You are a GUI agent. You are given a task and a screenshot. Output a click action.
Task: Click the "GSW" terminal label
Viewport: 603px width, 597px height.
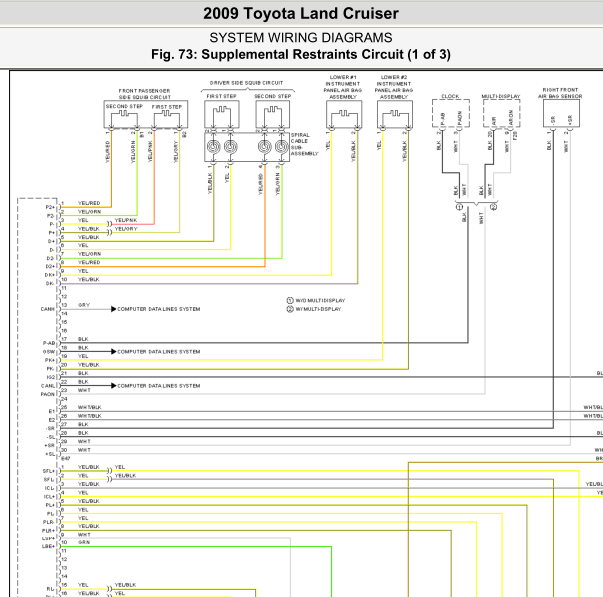tap(49, 352)
